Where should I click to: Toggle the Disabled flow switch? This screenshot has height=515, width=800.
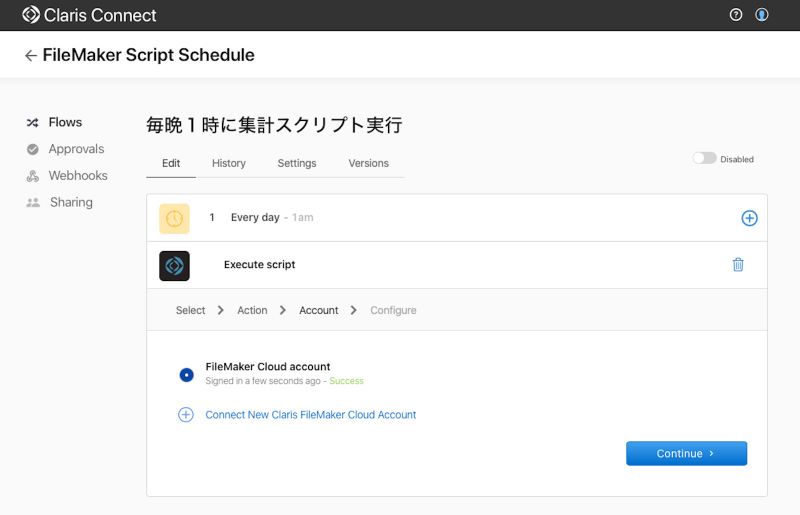(704, 158)
